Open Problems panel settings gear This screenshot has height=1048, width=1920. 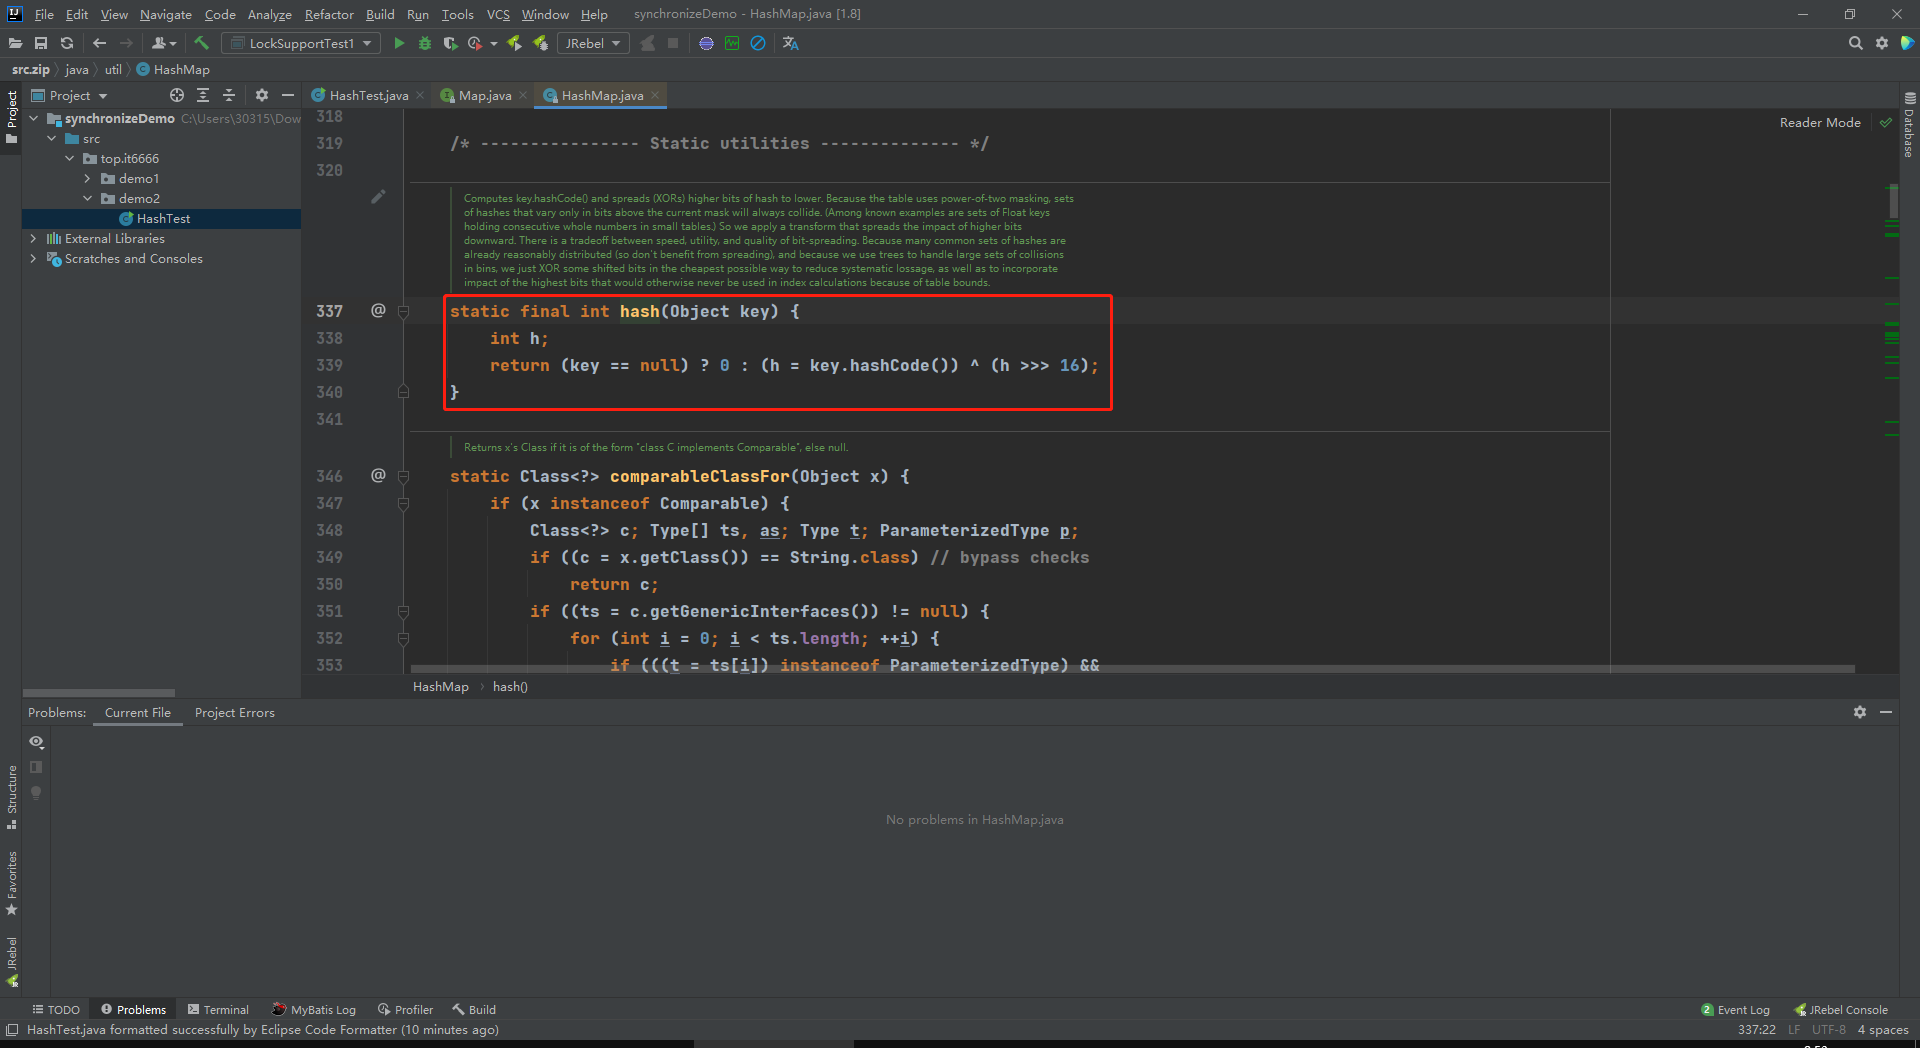coord(1860,712)
